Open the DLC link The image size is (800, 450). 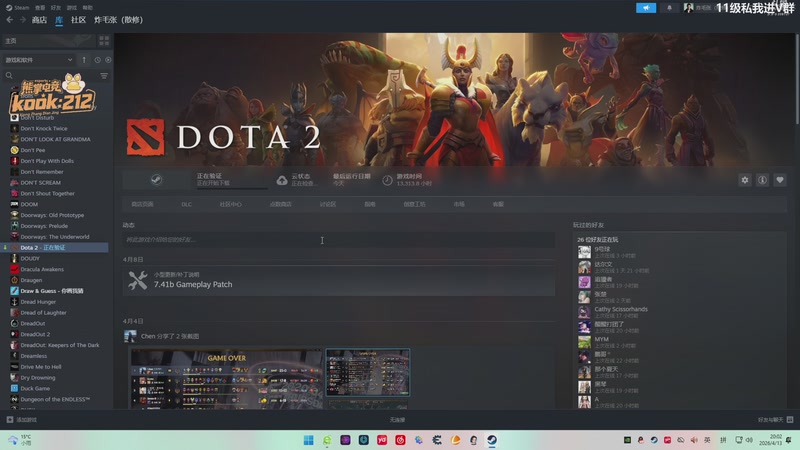pyautogui.click(x=186, y=204)
